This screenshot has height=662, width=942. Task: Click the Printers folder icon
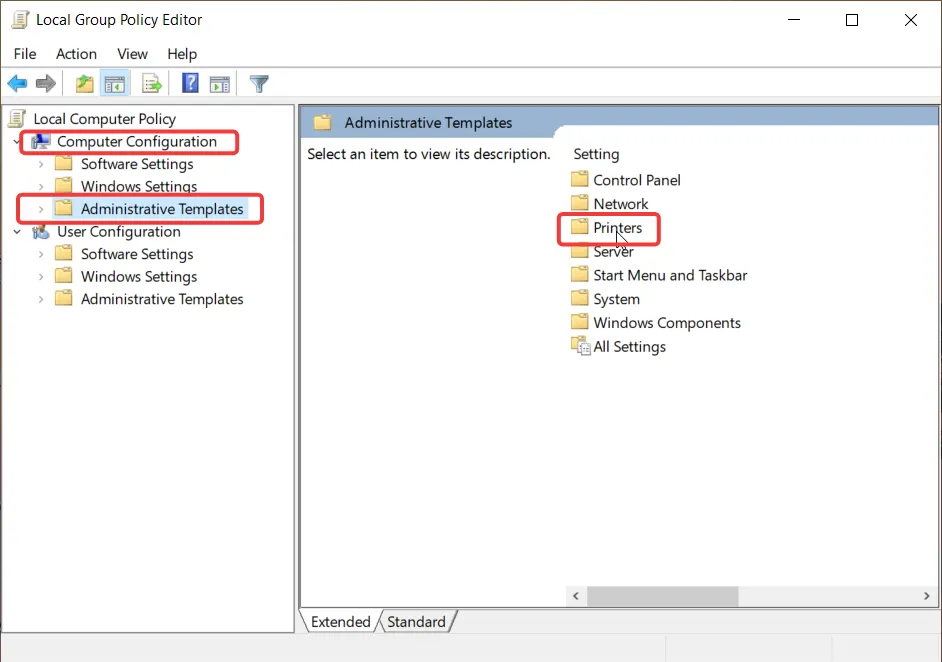pos(579,226)
